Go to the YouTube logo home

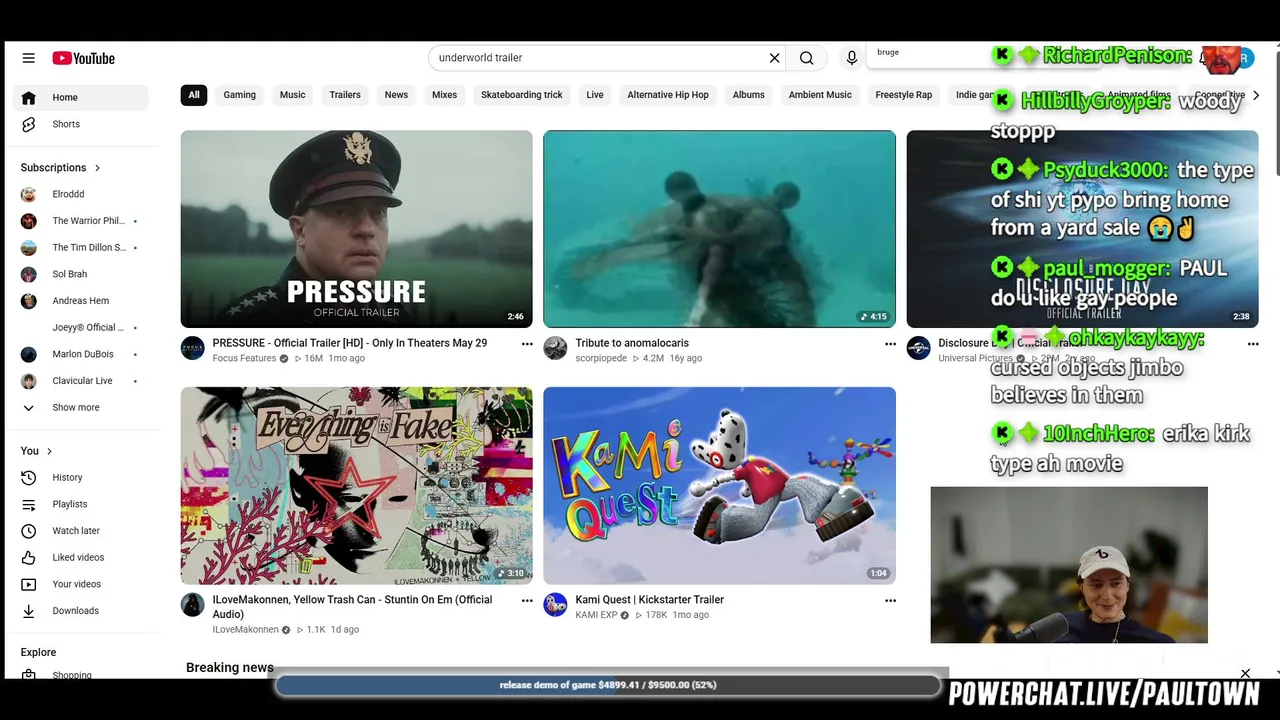point(84,58)
